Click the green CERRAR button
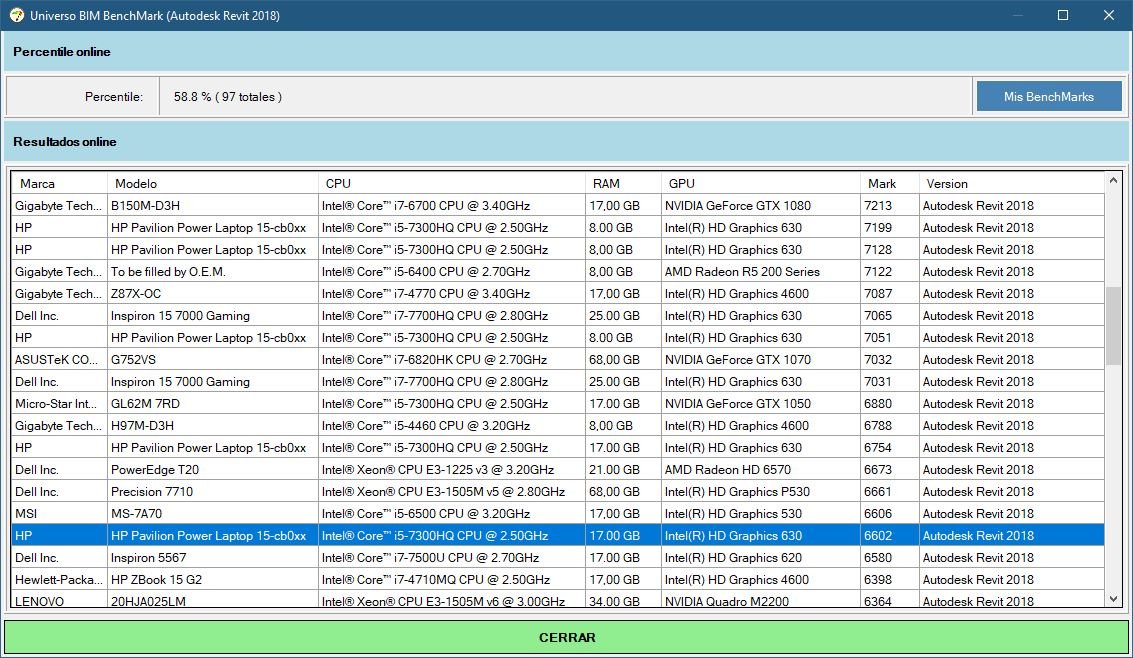The width and height of the screenshot is (1133, 658). (566, 638)
